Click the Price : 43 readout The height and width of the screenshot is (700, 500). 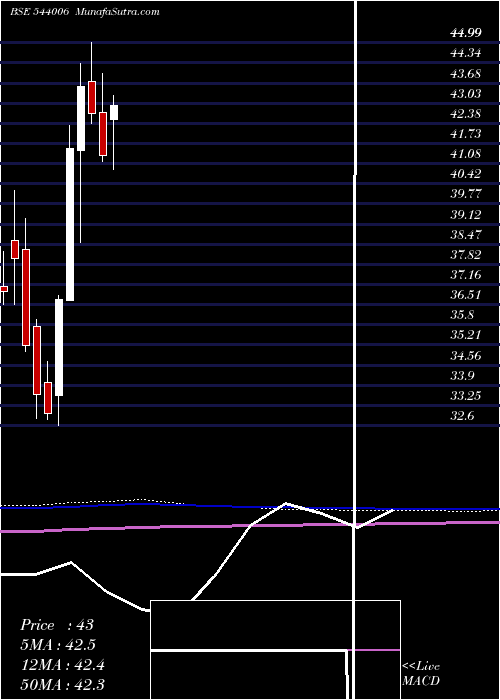pos(57,625)
